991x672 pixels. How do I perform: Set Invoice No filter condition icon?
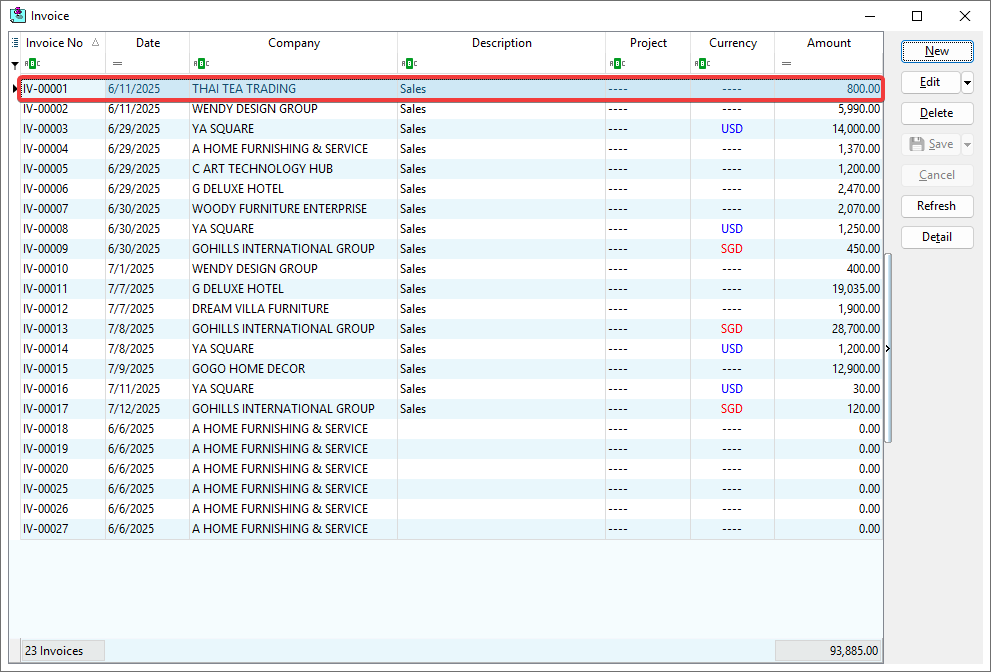32,63
